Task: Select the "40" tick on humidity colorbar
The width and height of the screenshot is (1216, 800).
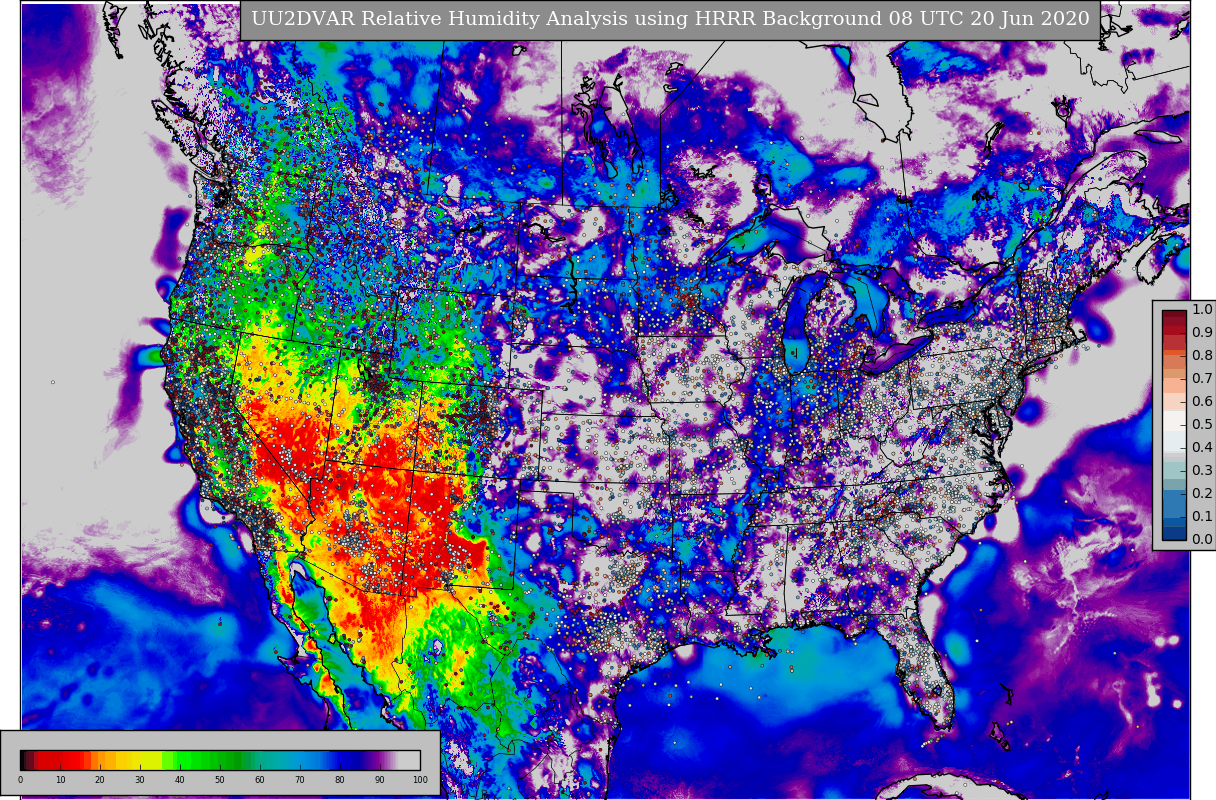Action: click(x=180, y=780)
